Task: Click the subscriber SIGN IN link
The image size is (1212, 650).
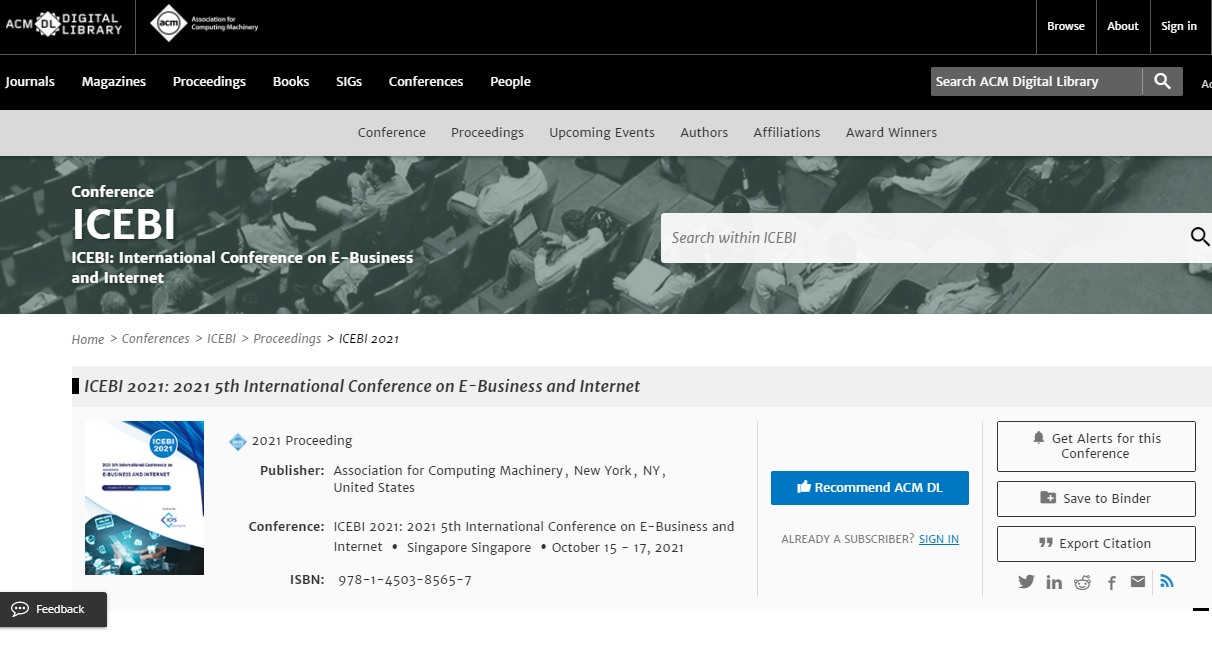Action: 938,539
